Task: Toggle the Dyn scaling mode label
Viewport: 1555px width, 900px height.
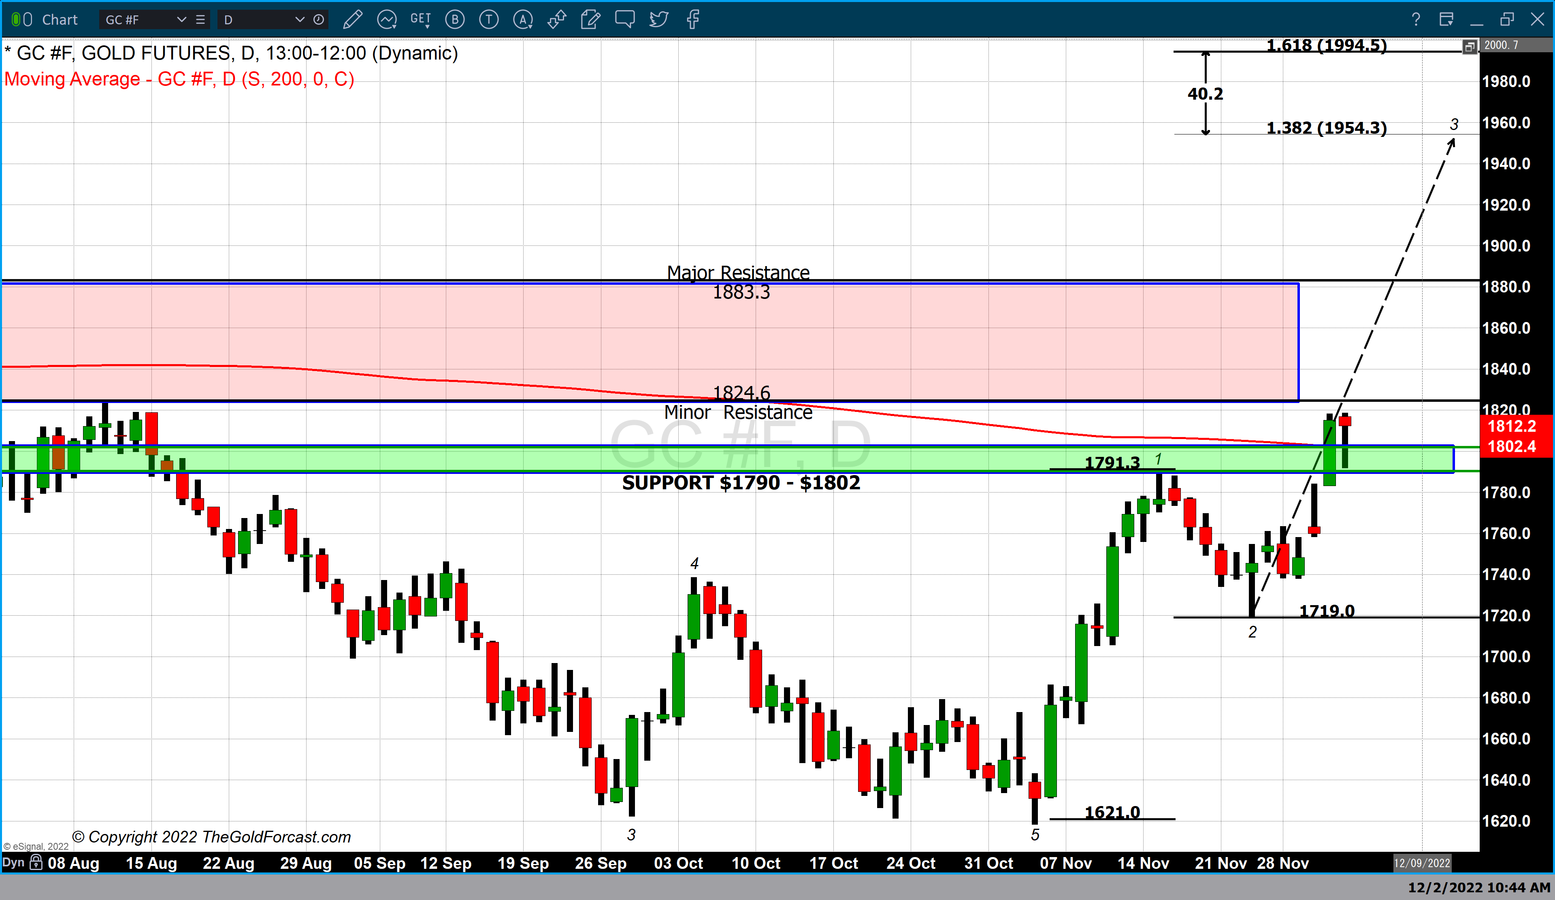Action: 13,862
